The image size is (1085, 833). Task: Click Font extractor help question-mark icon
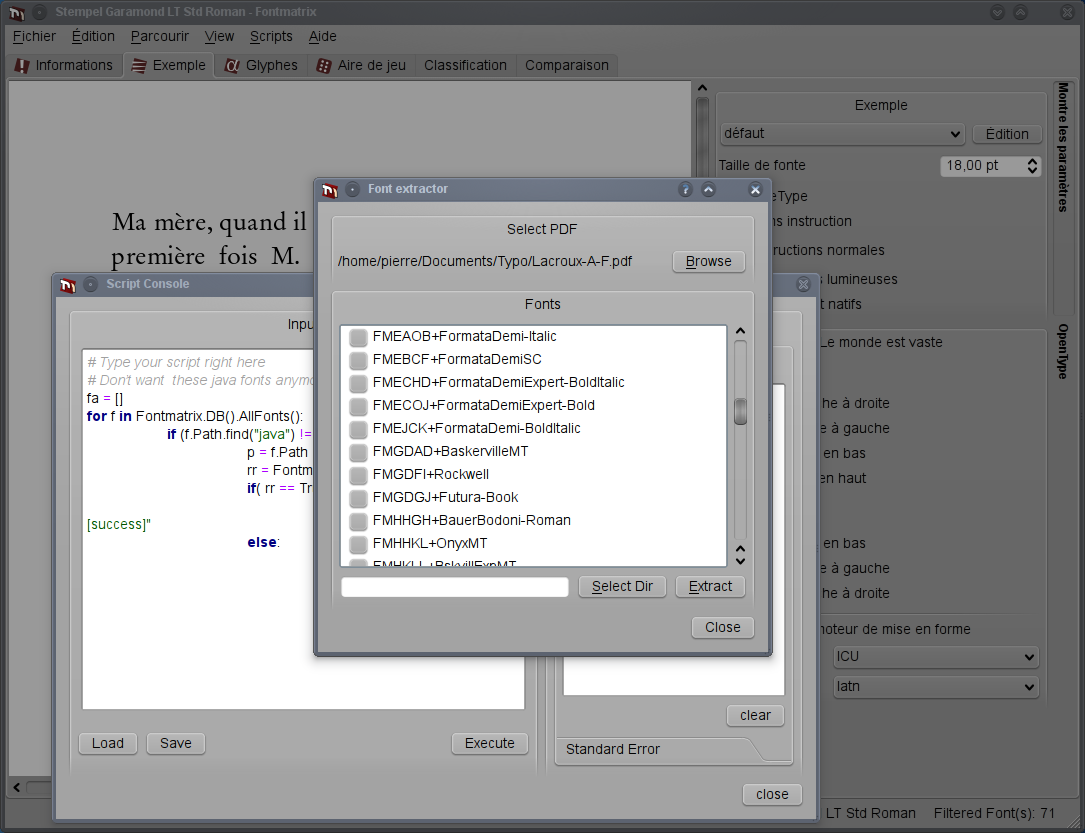[685, 189]
